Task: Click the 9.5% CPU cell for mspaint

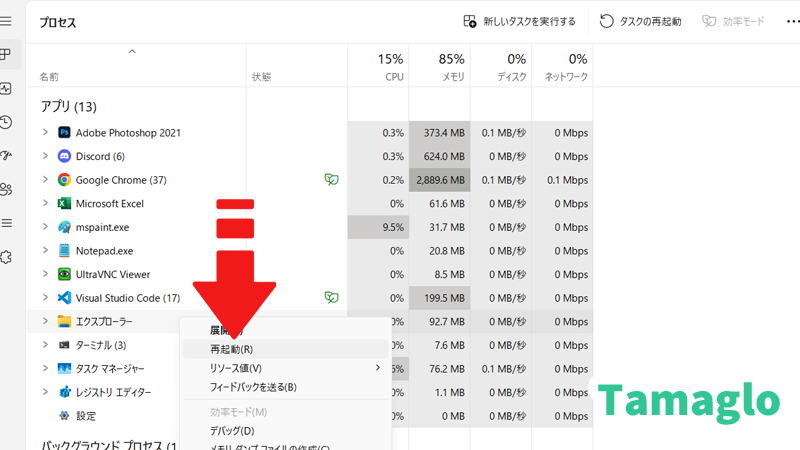Action: coord(378,227)
